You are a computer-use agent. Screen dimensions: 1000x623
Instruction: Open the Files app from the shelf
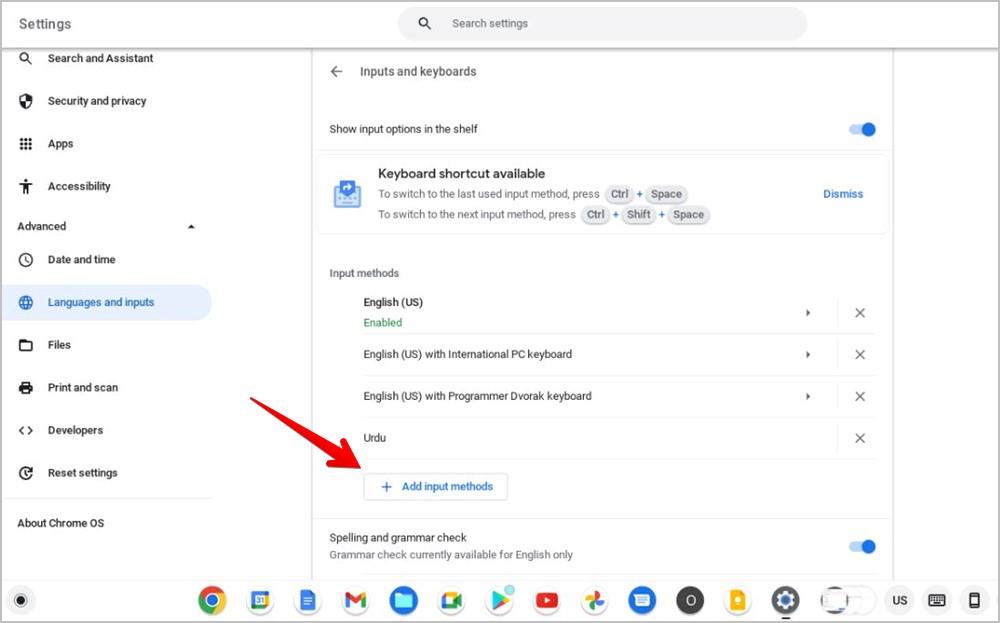[x=403, y=600]
